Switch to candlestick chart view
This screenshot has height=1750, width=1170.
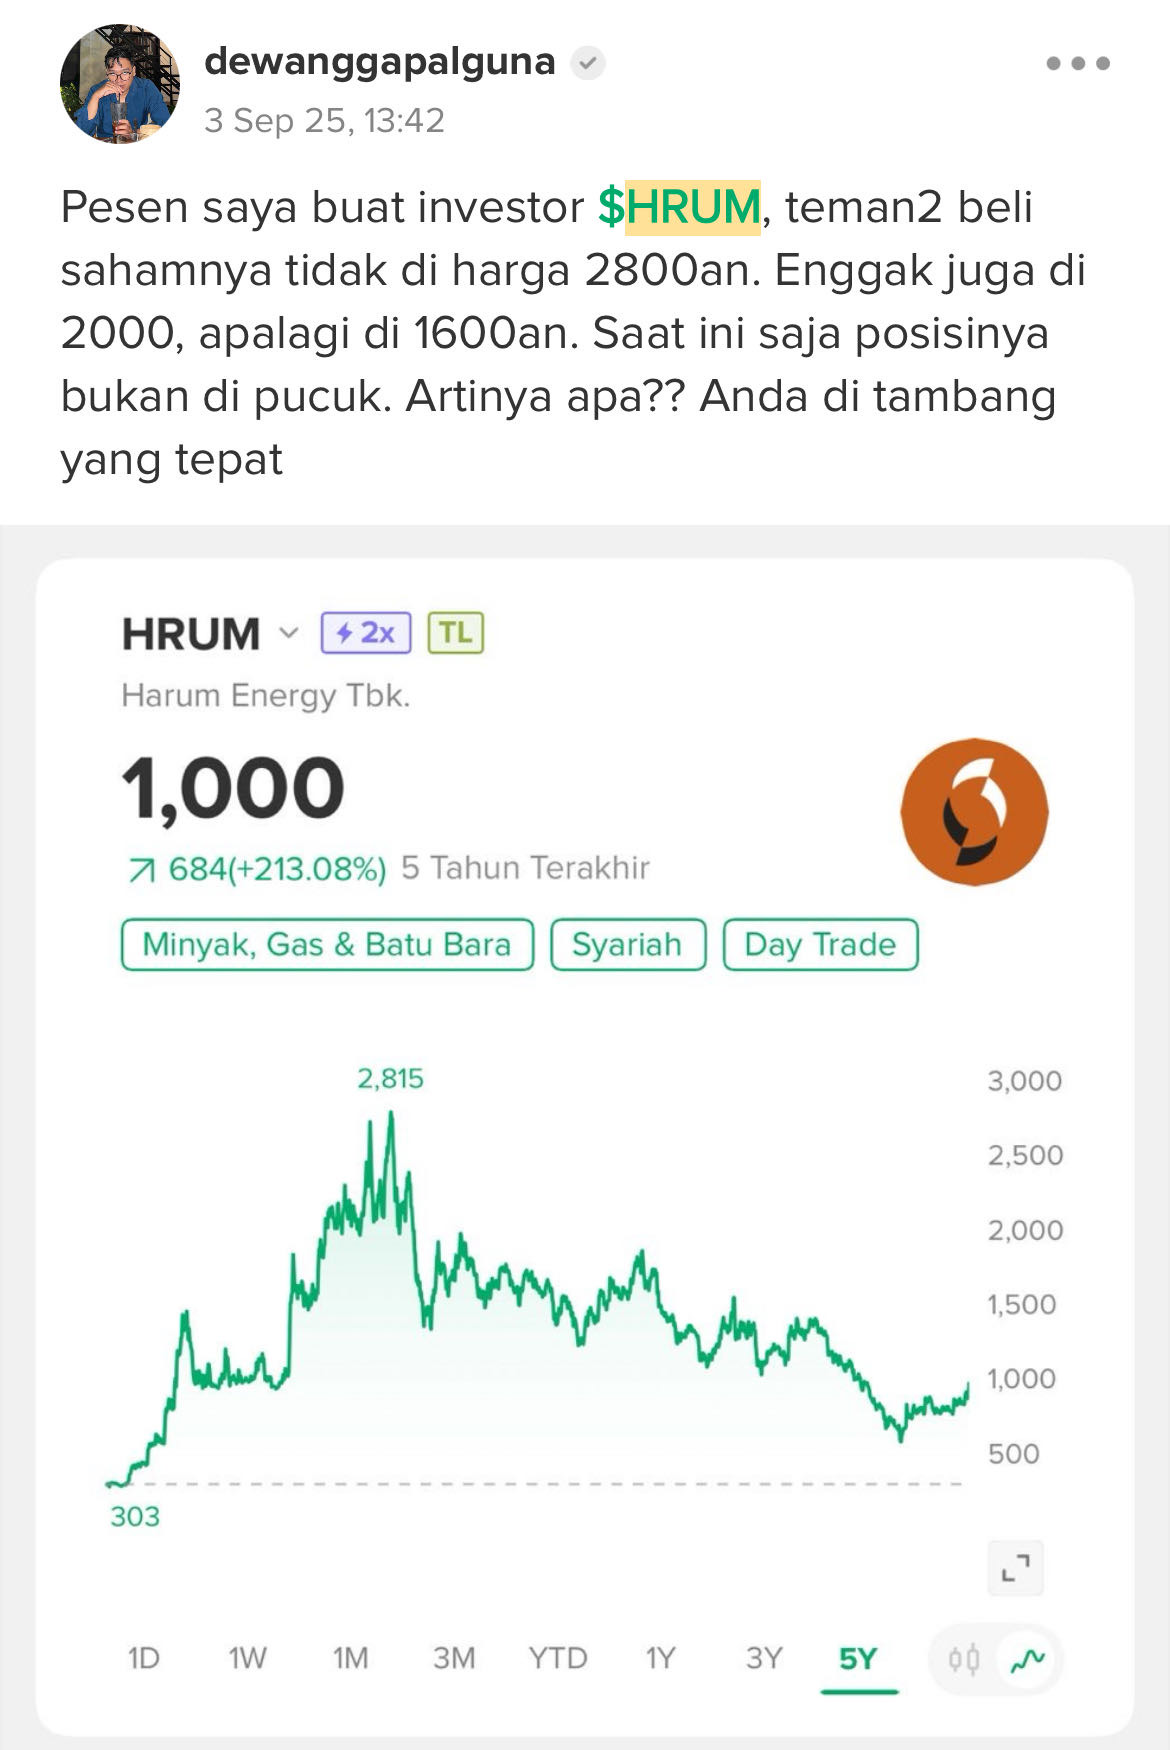(964, 1660)
